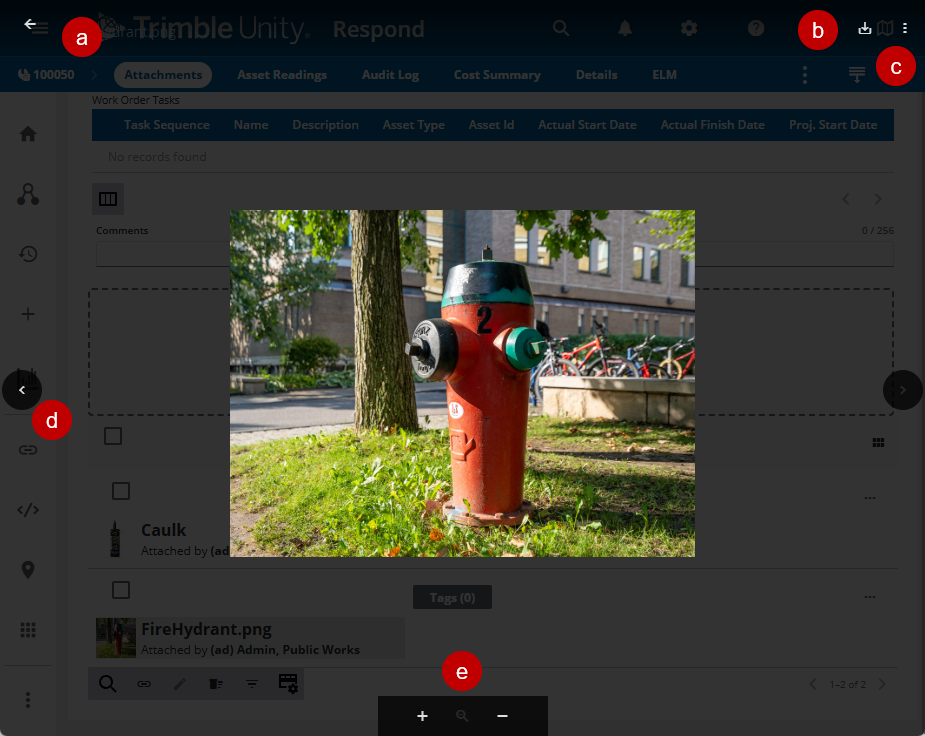
Task: Sort by the Asset Type column header
Action: (x=414, y=125)
